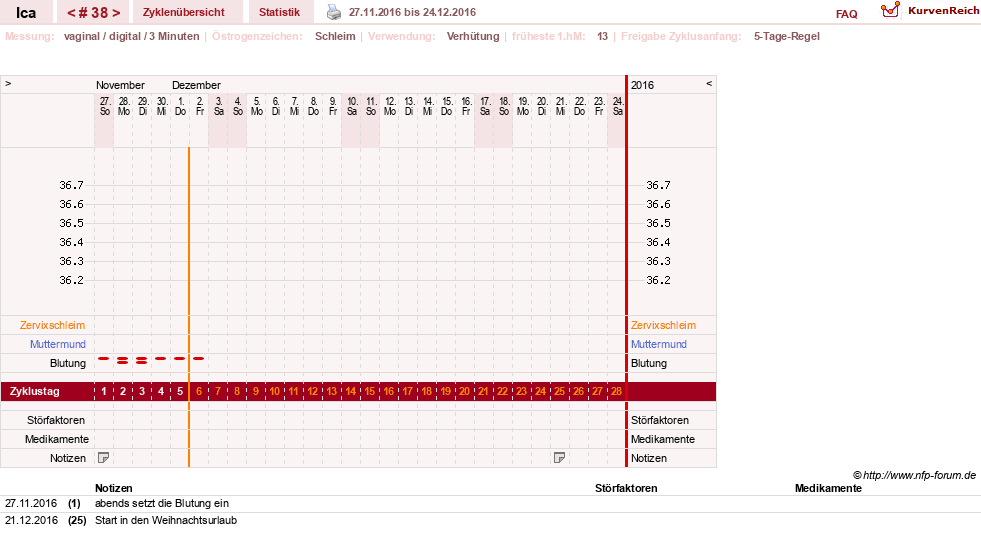
Task: Click the '5-Tage-Regel' value
Action: (786, 36)
